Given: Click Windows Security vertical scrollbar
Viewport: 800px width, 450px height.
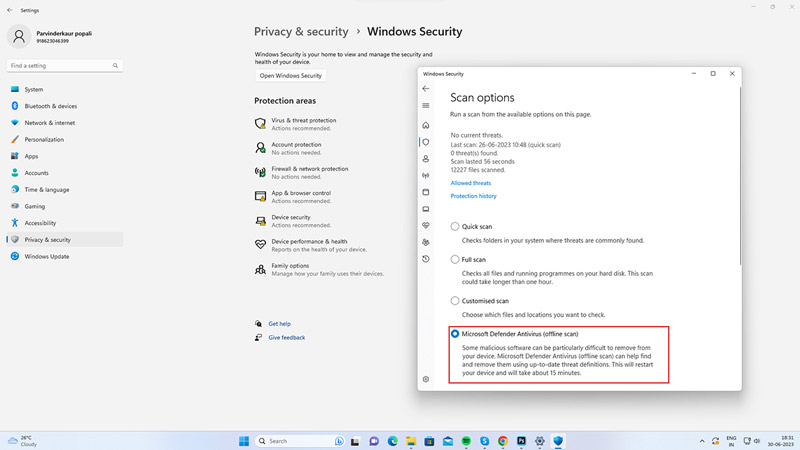Looking at the screenshot, I should click(x=740, y=176).
